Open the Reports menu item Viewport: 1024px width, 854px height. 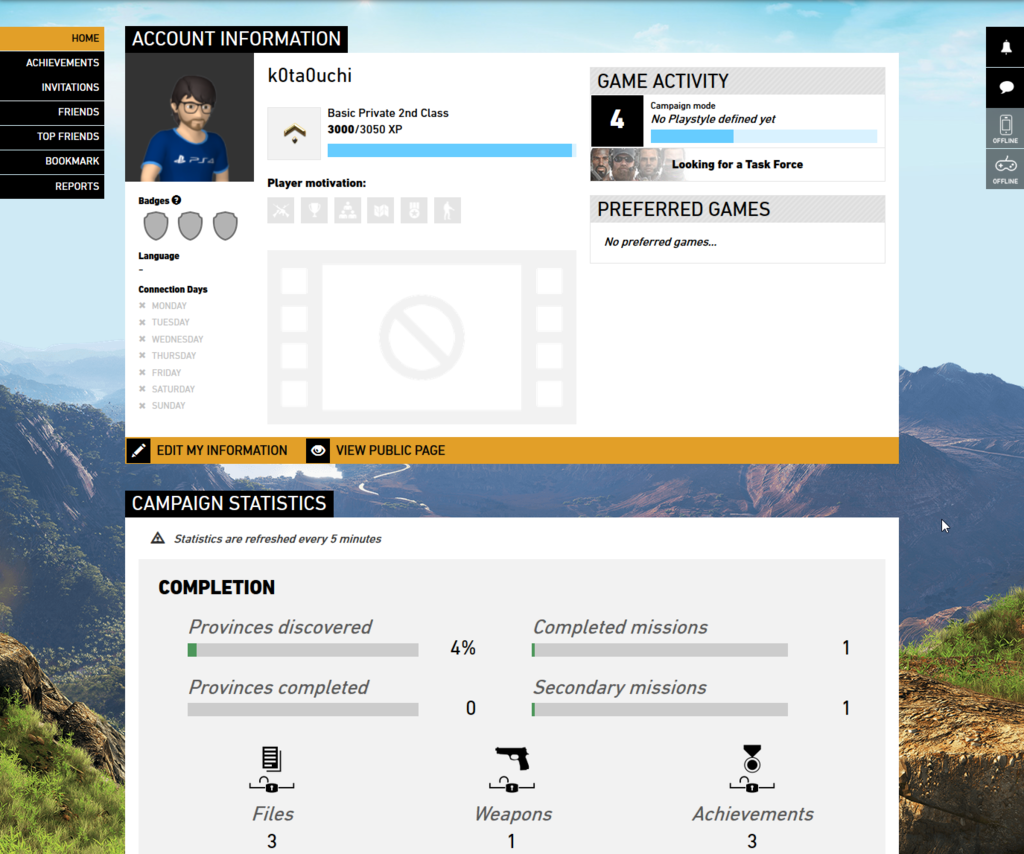52,187
